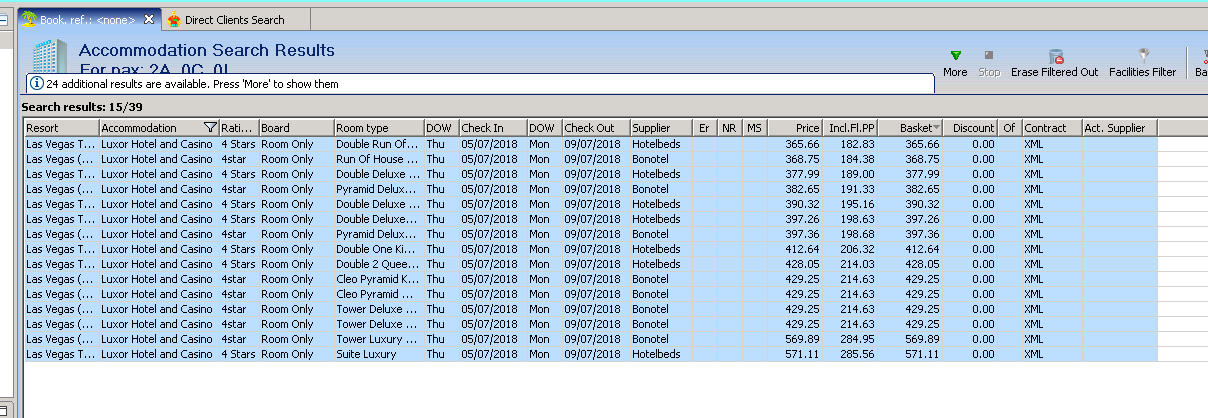The height and width of the screenshot is (418, 1208).
Task: Click the NR column header
Action: [730, 128]
